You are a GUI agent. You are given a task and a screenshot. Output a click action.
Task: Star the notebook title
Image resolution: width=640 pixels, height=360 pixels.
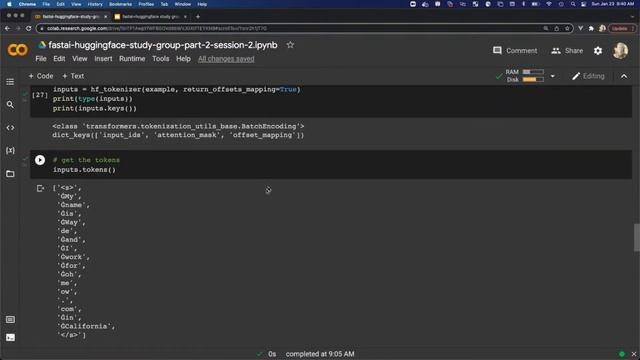pyautogui.click(x=290, y=45)
